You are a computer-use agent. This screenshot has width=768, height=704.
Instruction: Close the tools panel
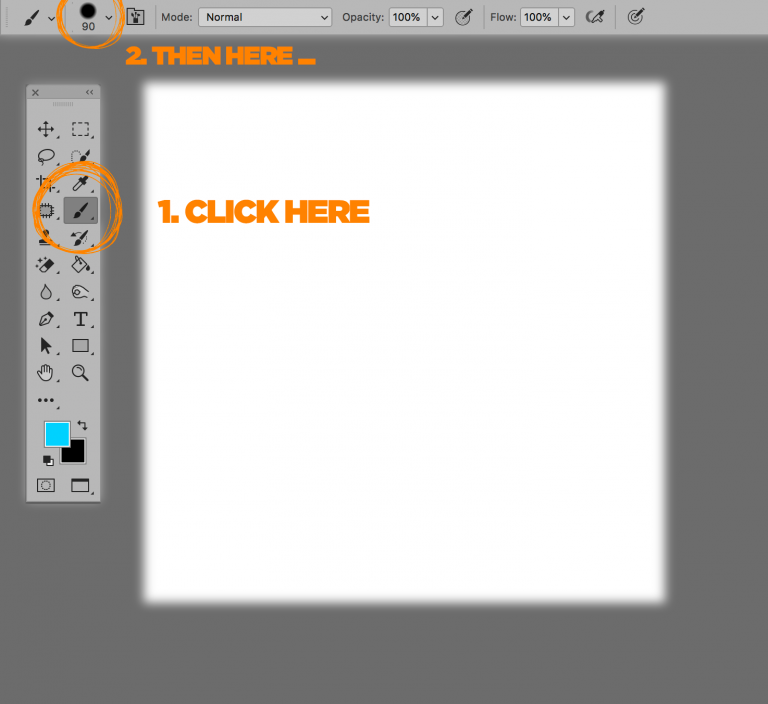tap(35, 92)
